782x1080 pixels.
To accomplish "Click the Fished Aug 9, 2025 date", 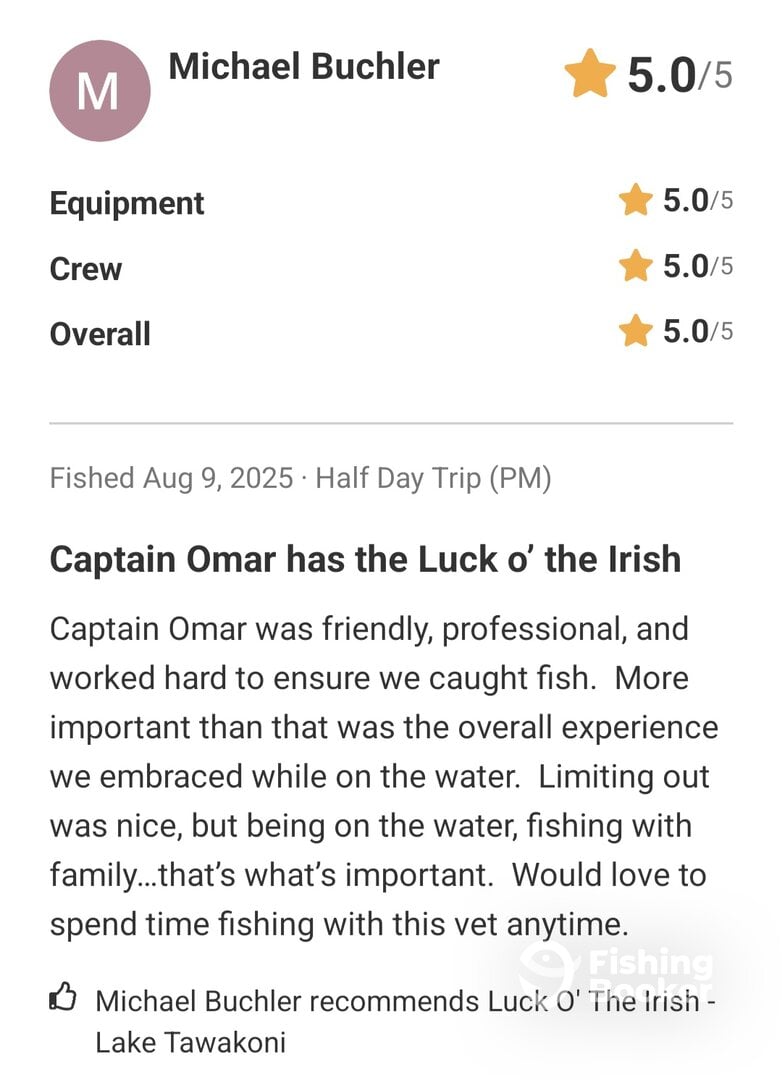I will pyautogui.click(x=172, y=479).
